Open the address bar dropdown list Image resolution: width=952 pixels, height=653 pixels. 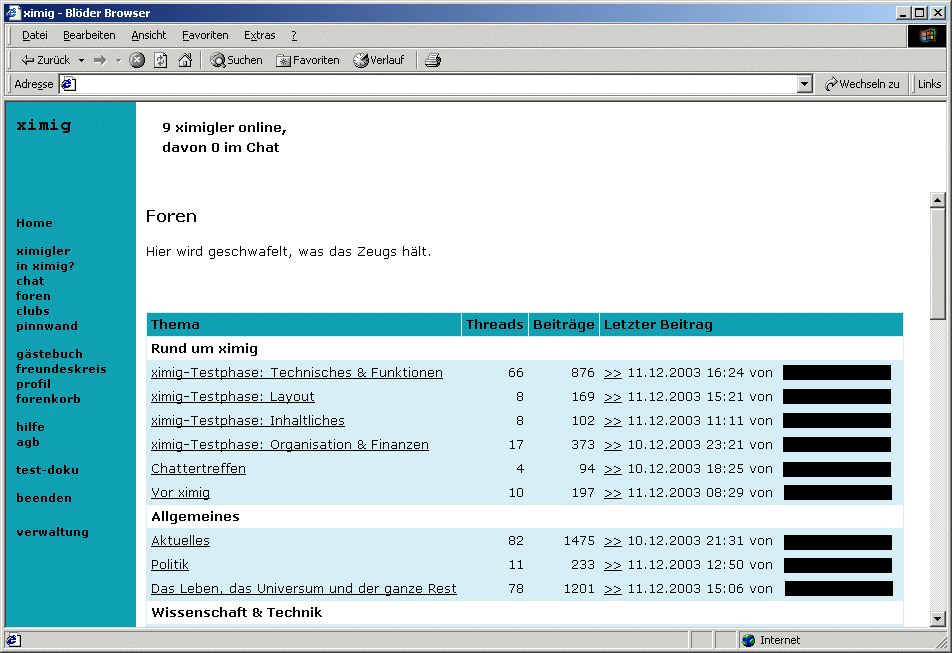click(x=805, y=84)
